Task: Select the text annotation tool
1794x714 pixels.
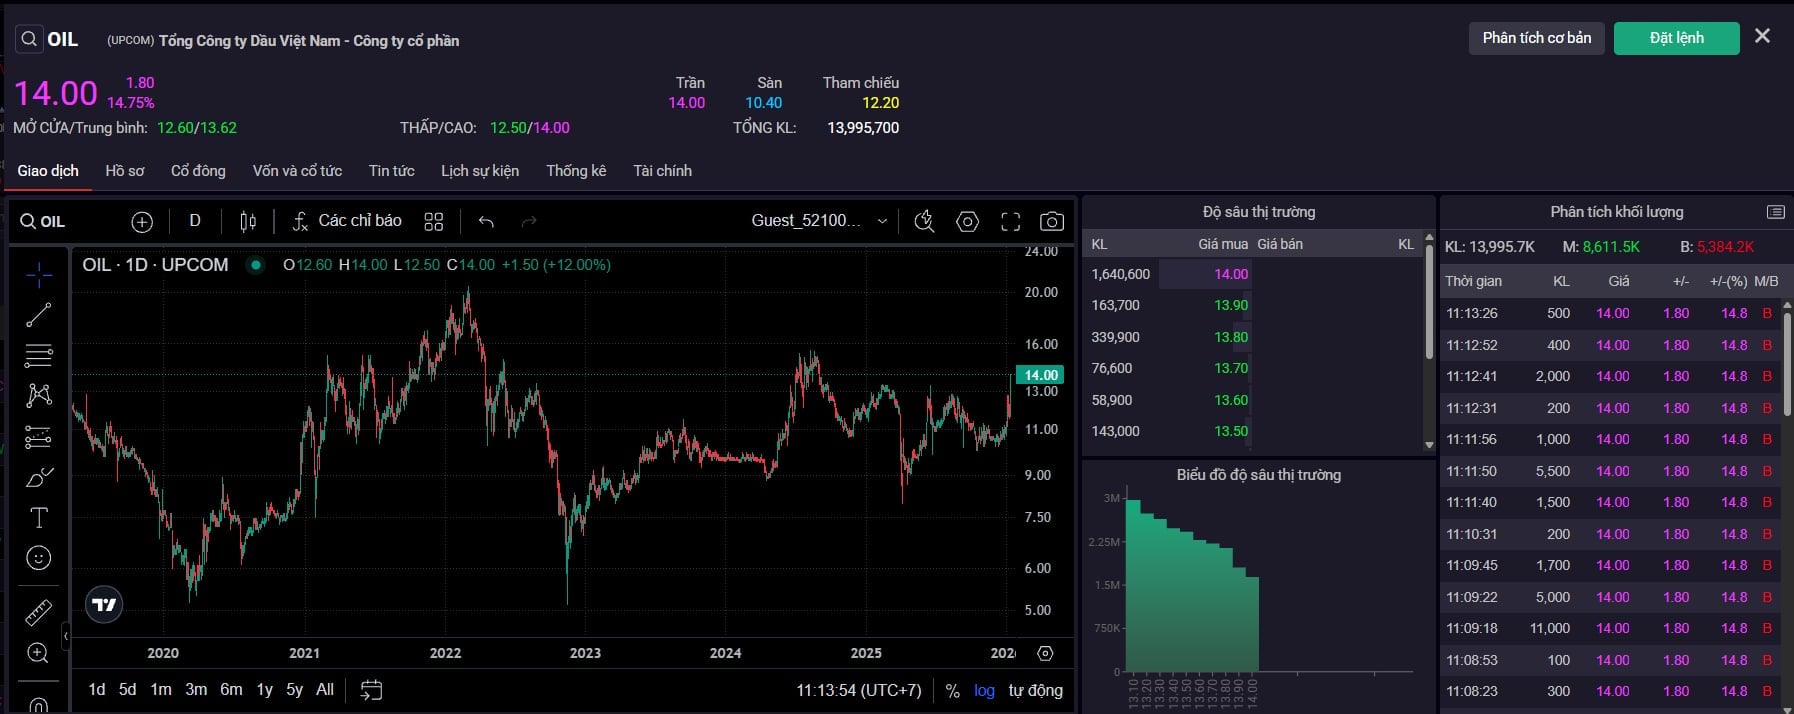Action: [38, 517]
